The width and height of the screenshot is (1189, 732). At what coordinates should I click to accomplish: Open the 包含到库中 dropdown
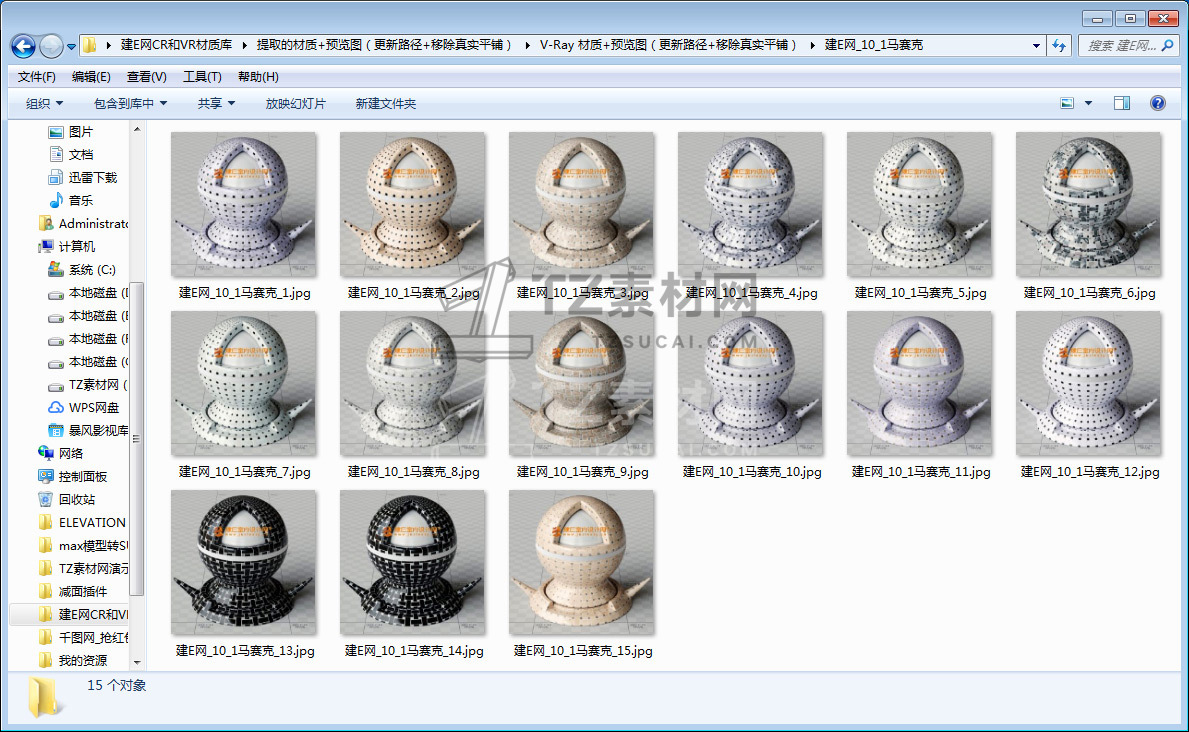click(130, 103)
